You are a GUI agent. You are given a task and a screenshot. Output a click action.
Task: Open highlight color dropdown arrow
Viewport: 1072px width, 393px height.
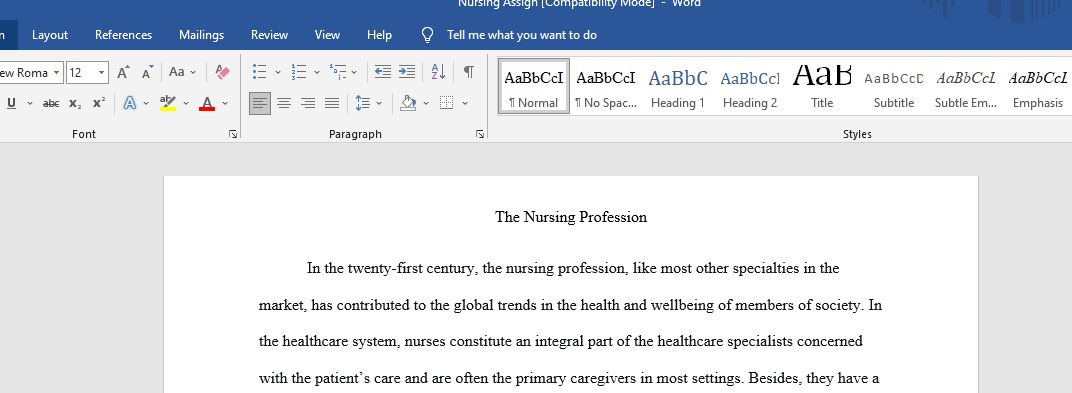pos(185,103)
